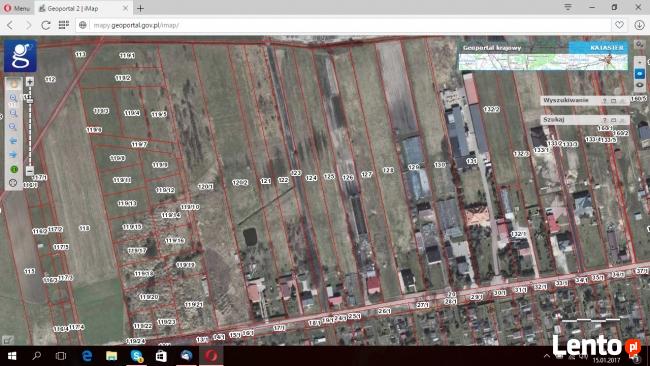Image resolution: width=650 pixels, height=366 pixels.
Task: Open map settings gear icon
Action: click(640, 44)
